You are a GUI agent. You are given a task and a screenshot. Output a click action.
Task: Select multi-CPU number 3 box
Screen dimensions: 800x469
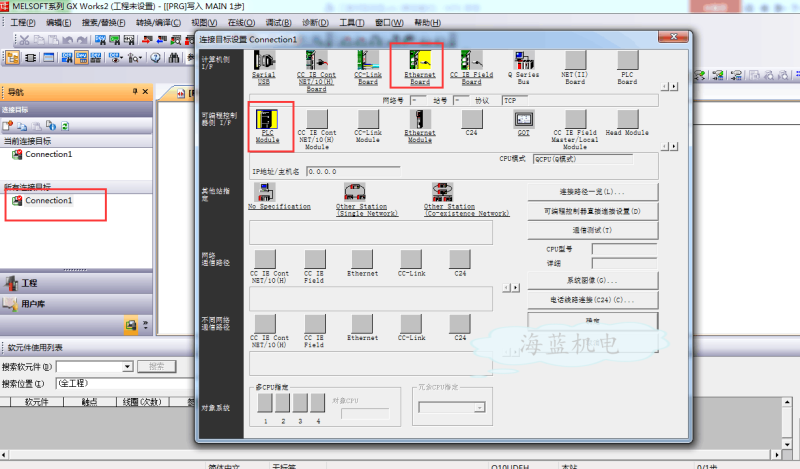point(300,402)
